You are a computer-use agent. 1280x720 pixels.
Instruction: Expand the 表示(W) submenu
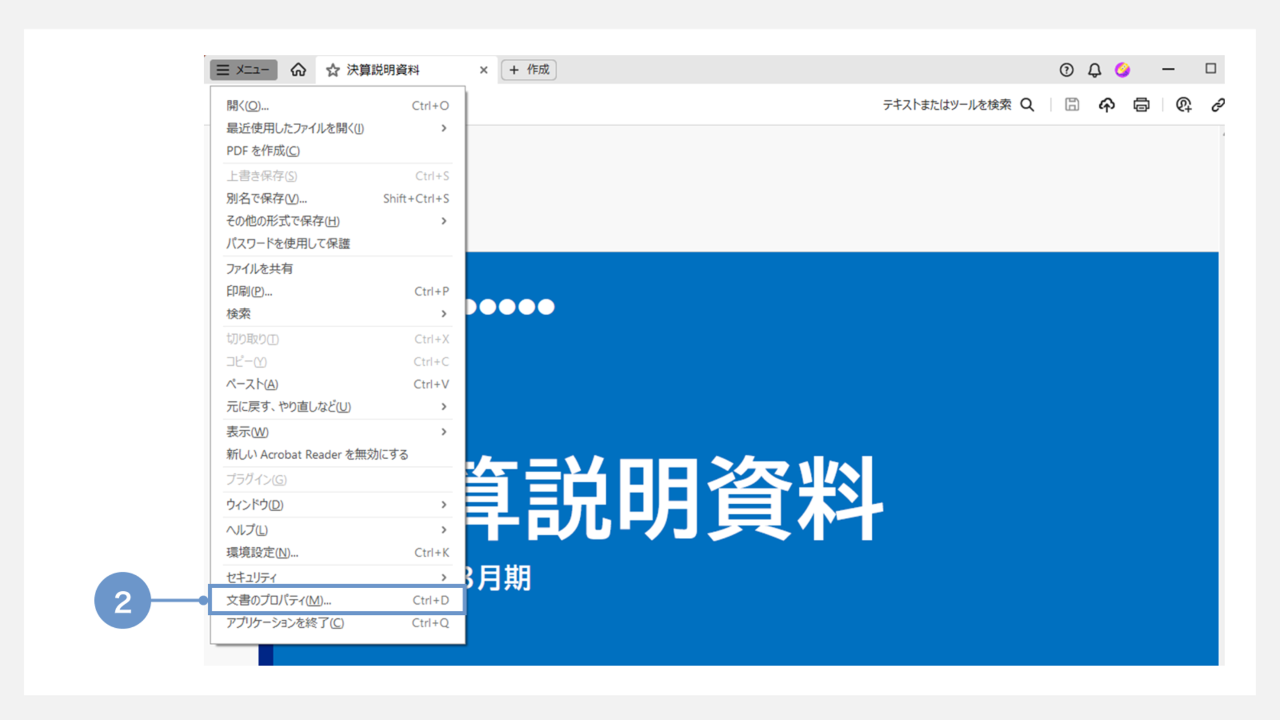coord(338,432)
